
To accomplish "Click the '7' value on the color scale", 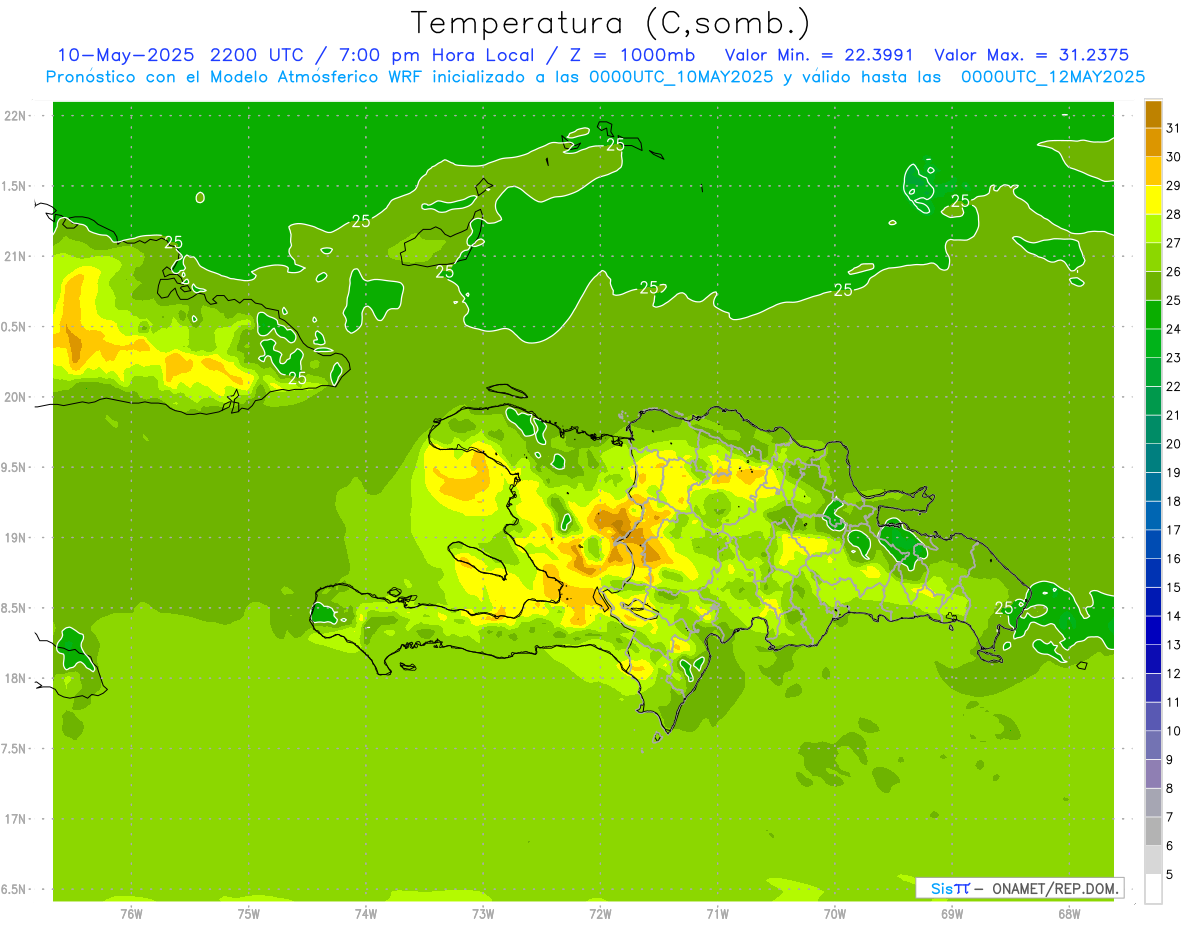I will [1170, 818].
